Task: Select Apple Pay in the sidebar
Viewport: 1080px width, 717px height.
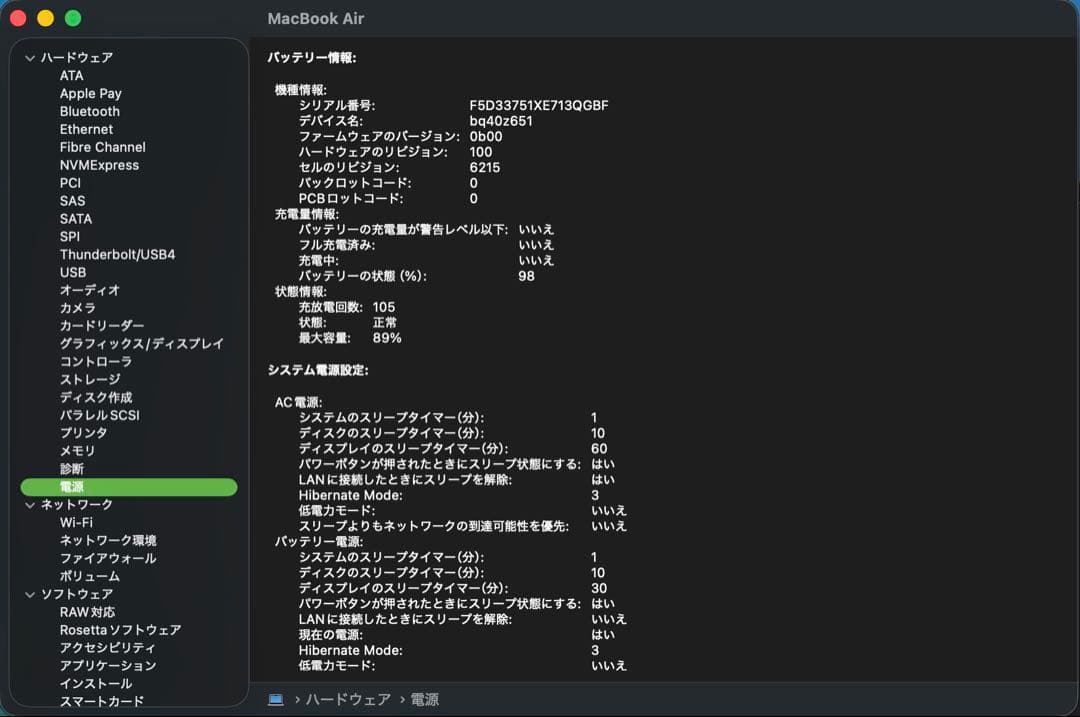Action: 90,94
